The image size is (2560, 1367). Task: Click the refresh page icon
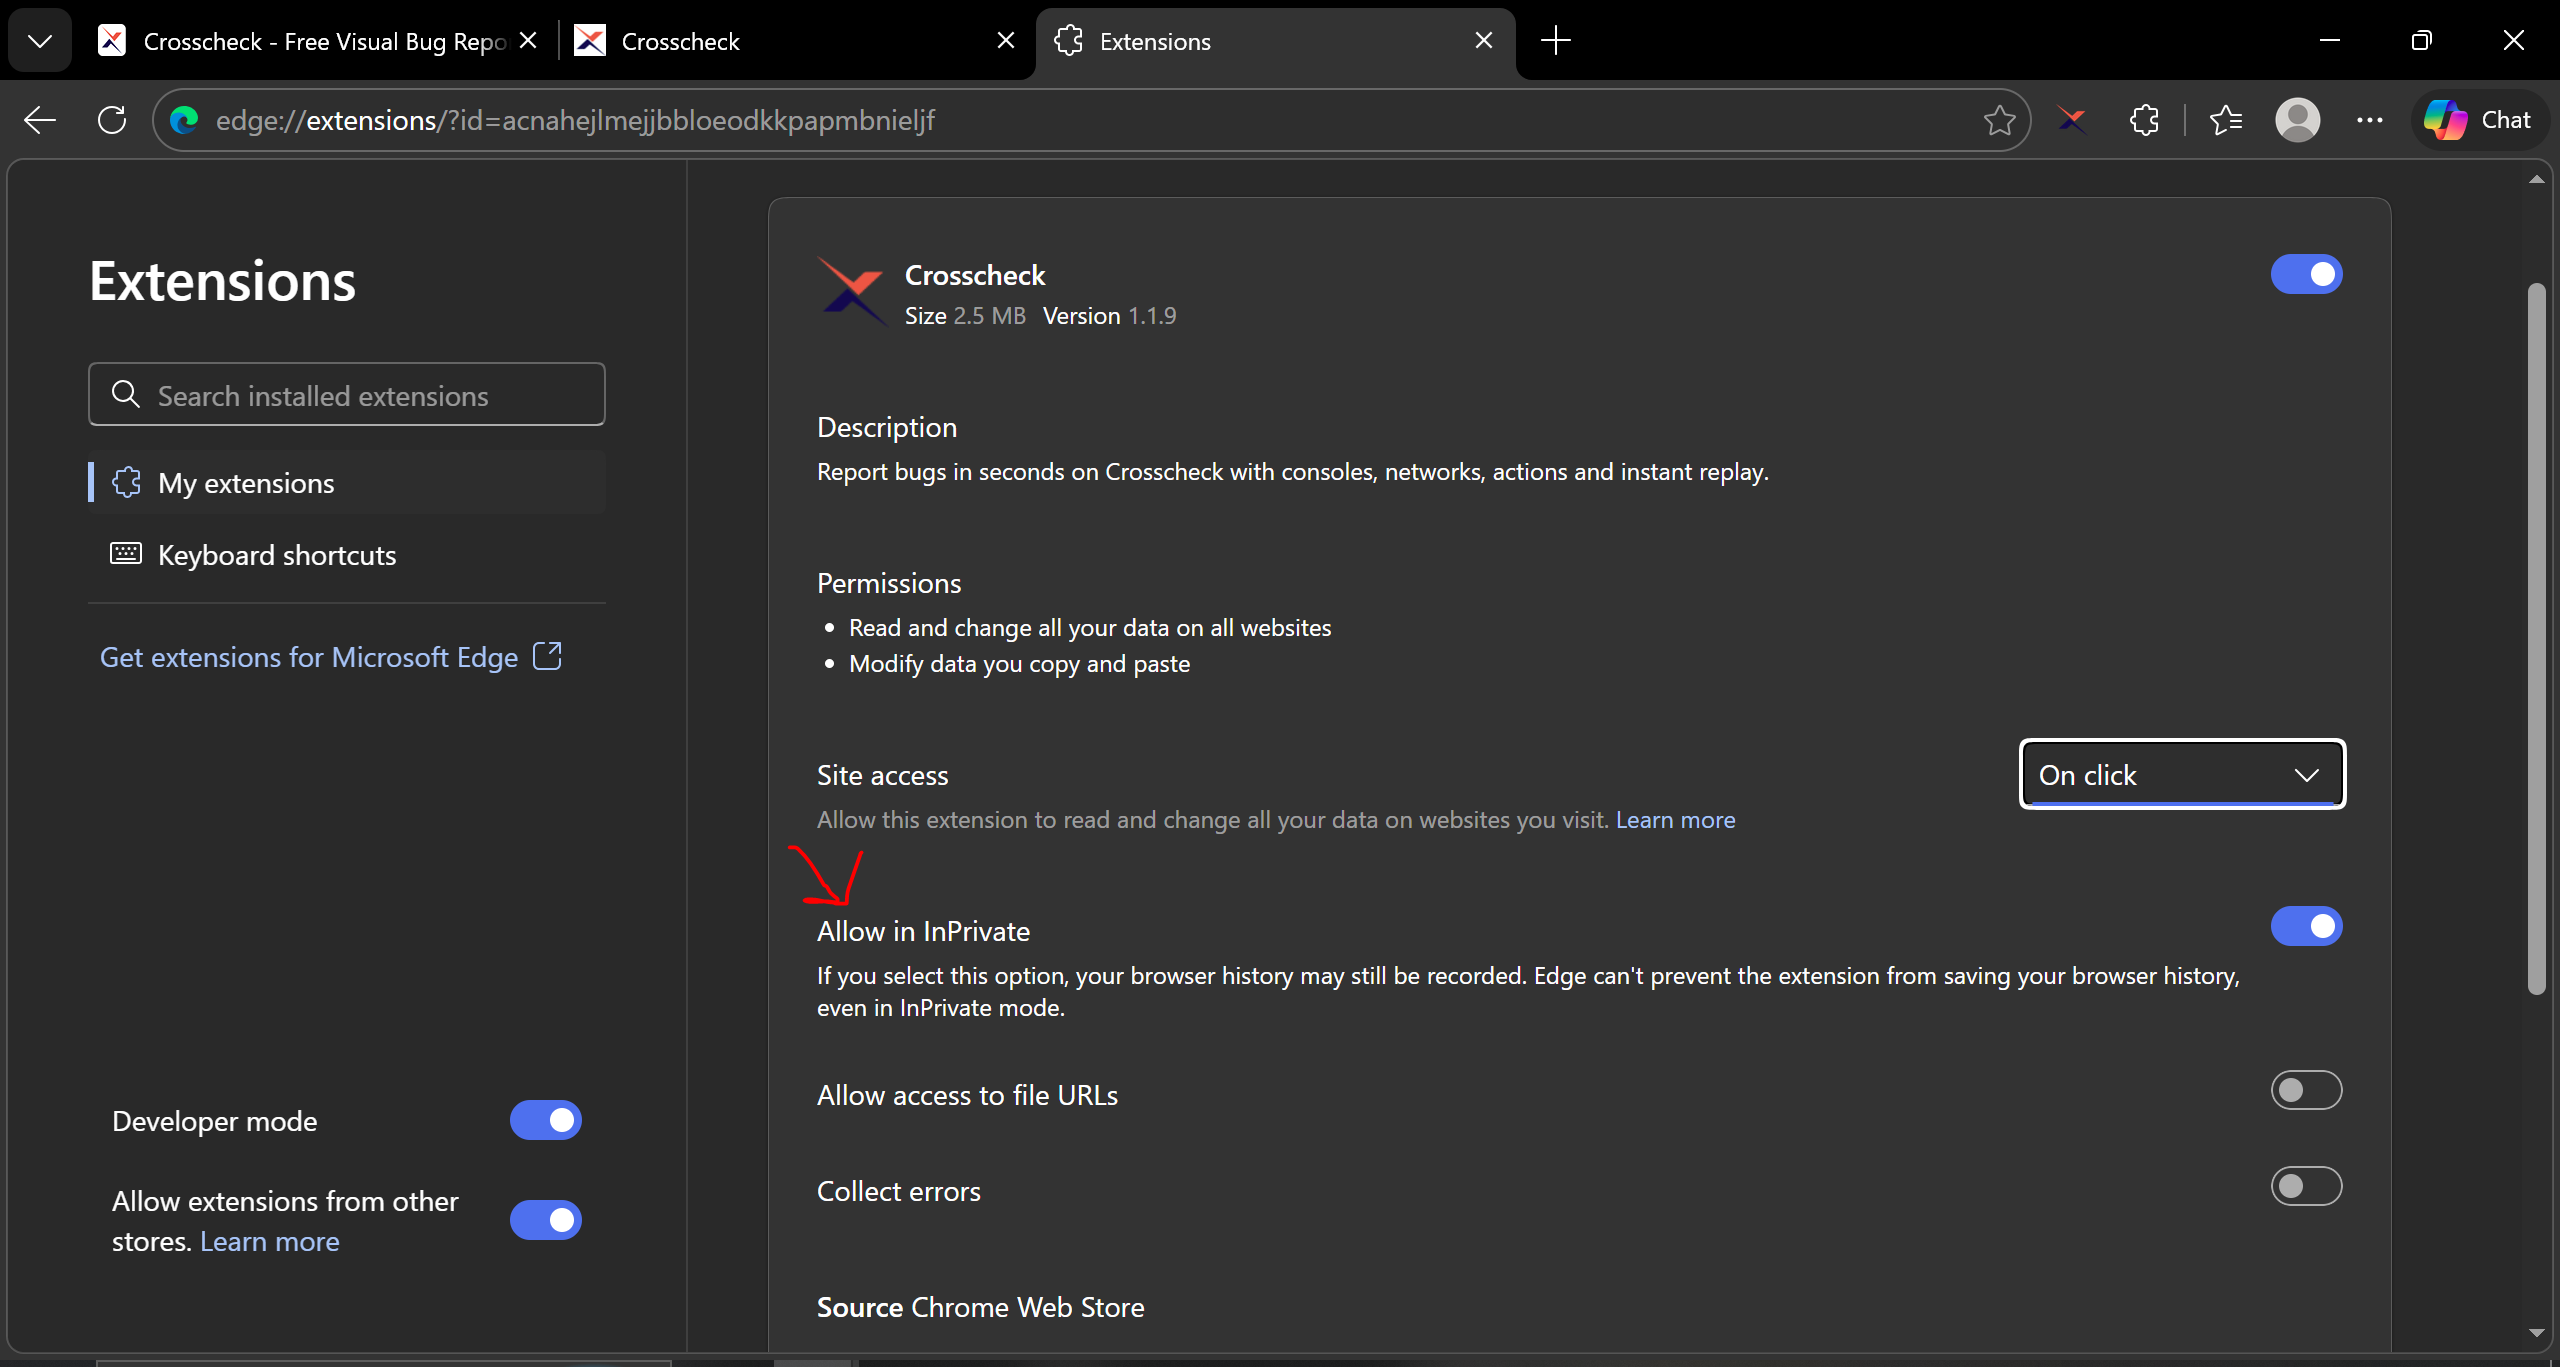[x=112, y=120]
